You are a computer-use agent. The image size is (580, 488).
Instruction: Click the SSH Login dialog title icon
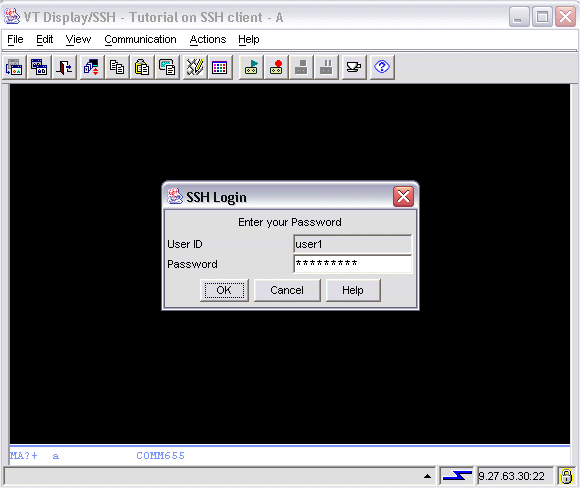click(x=175, y=196)
